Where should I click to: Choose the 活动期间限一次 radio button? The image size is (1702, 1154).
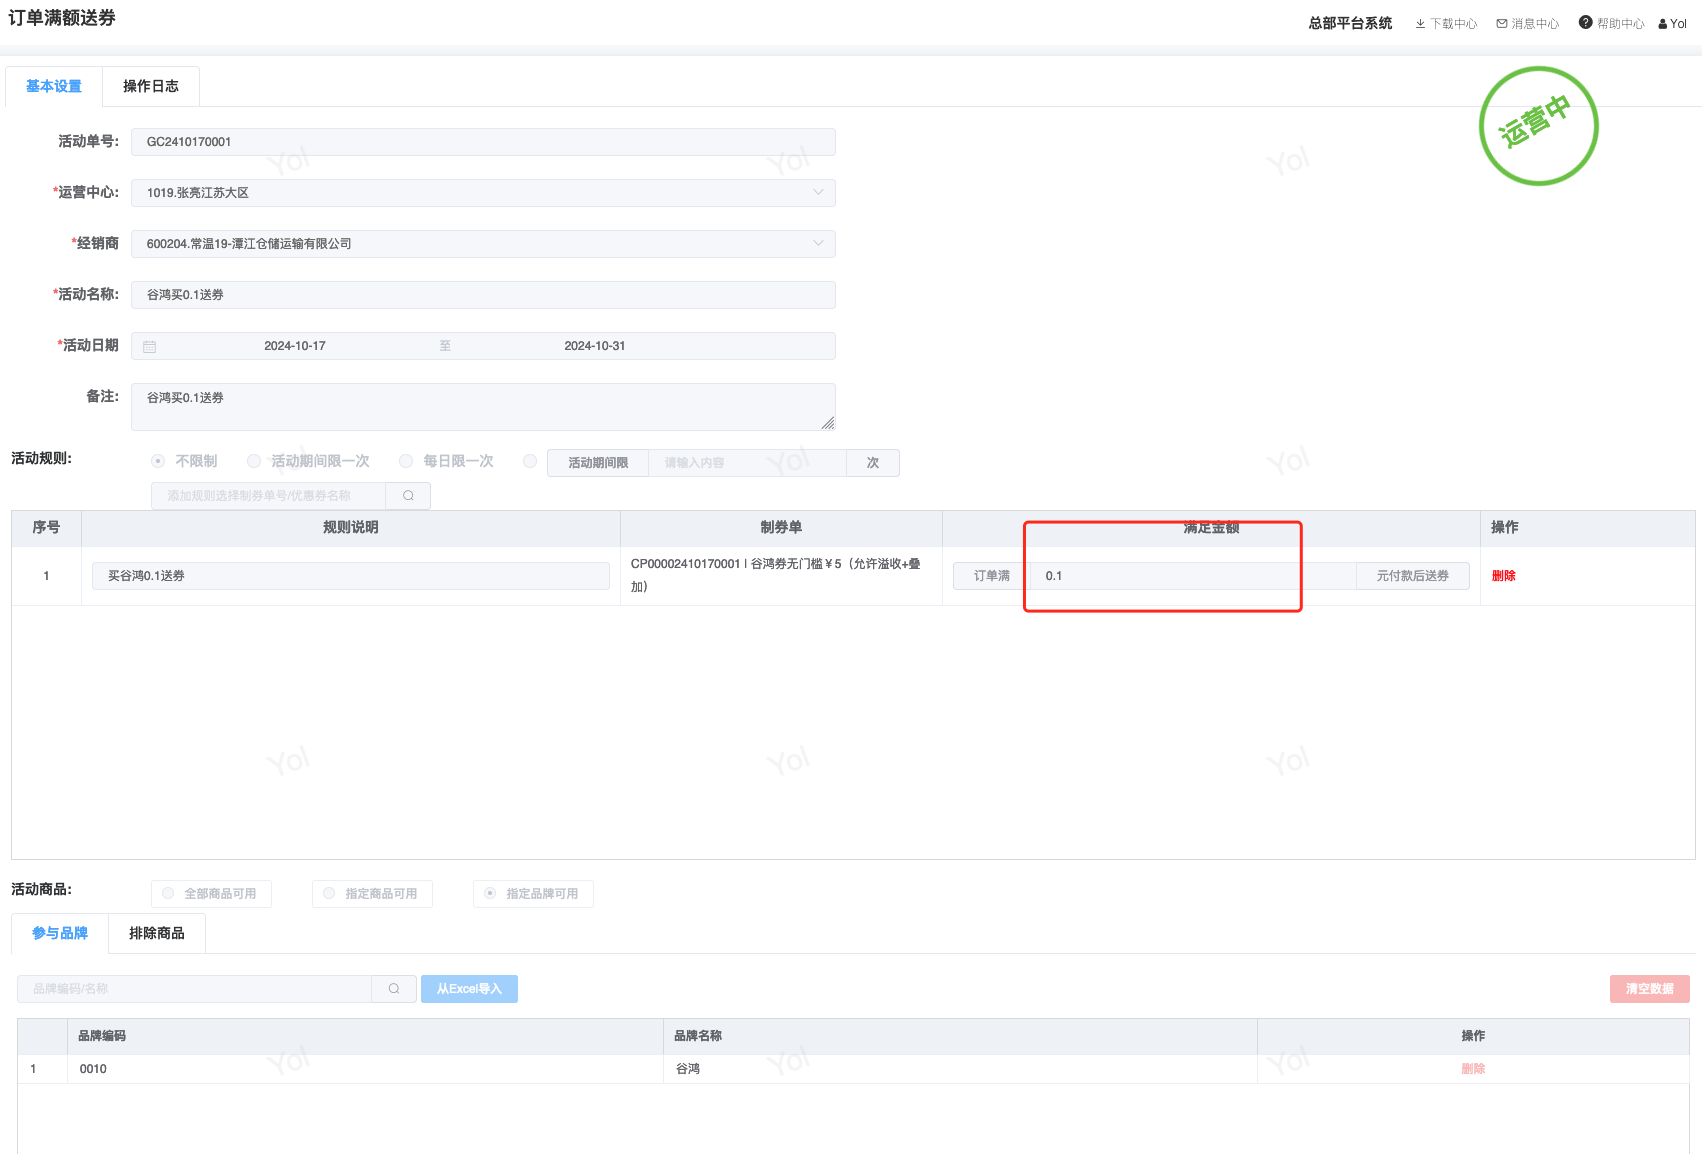(254, 461)
